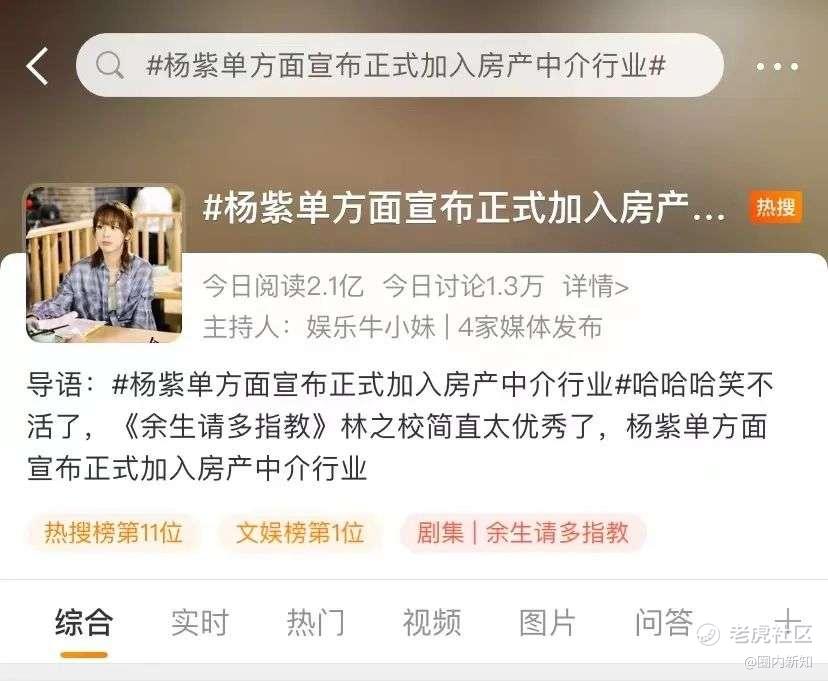Switch to the 视频 tab

click(432, 622)
